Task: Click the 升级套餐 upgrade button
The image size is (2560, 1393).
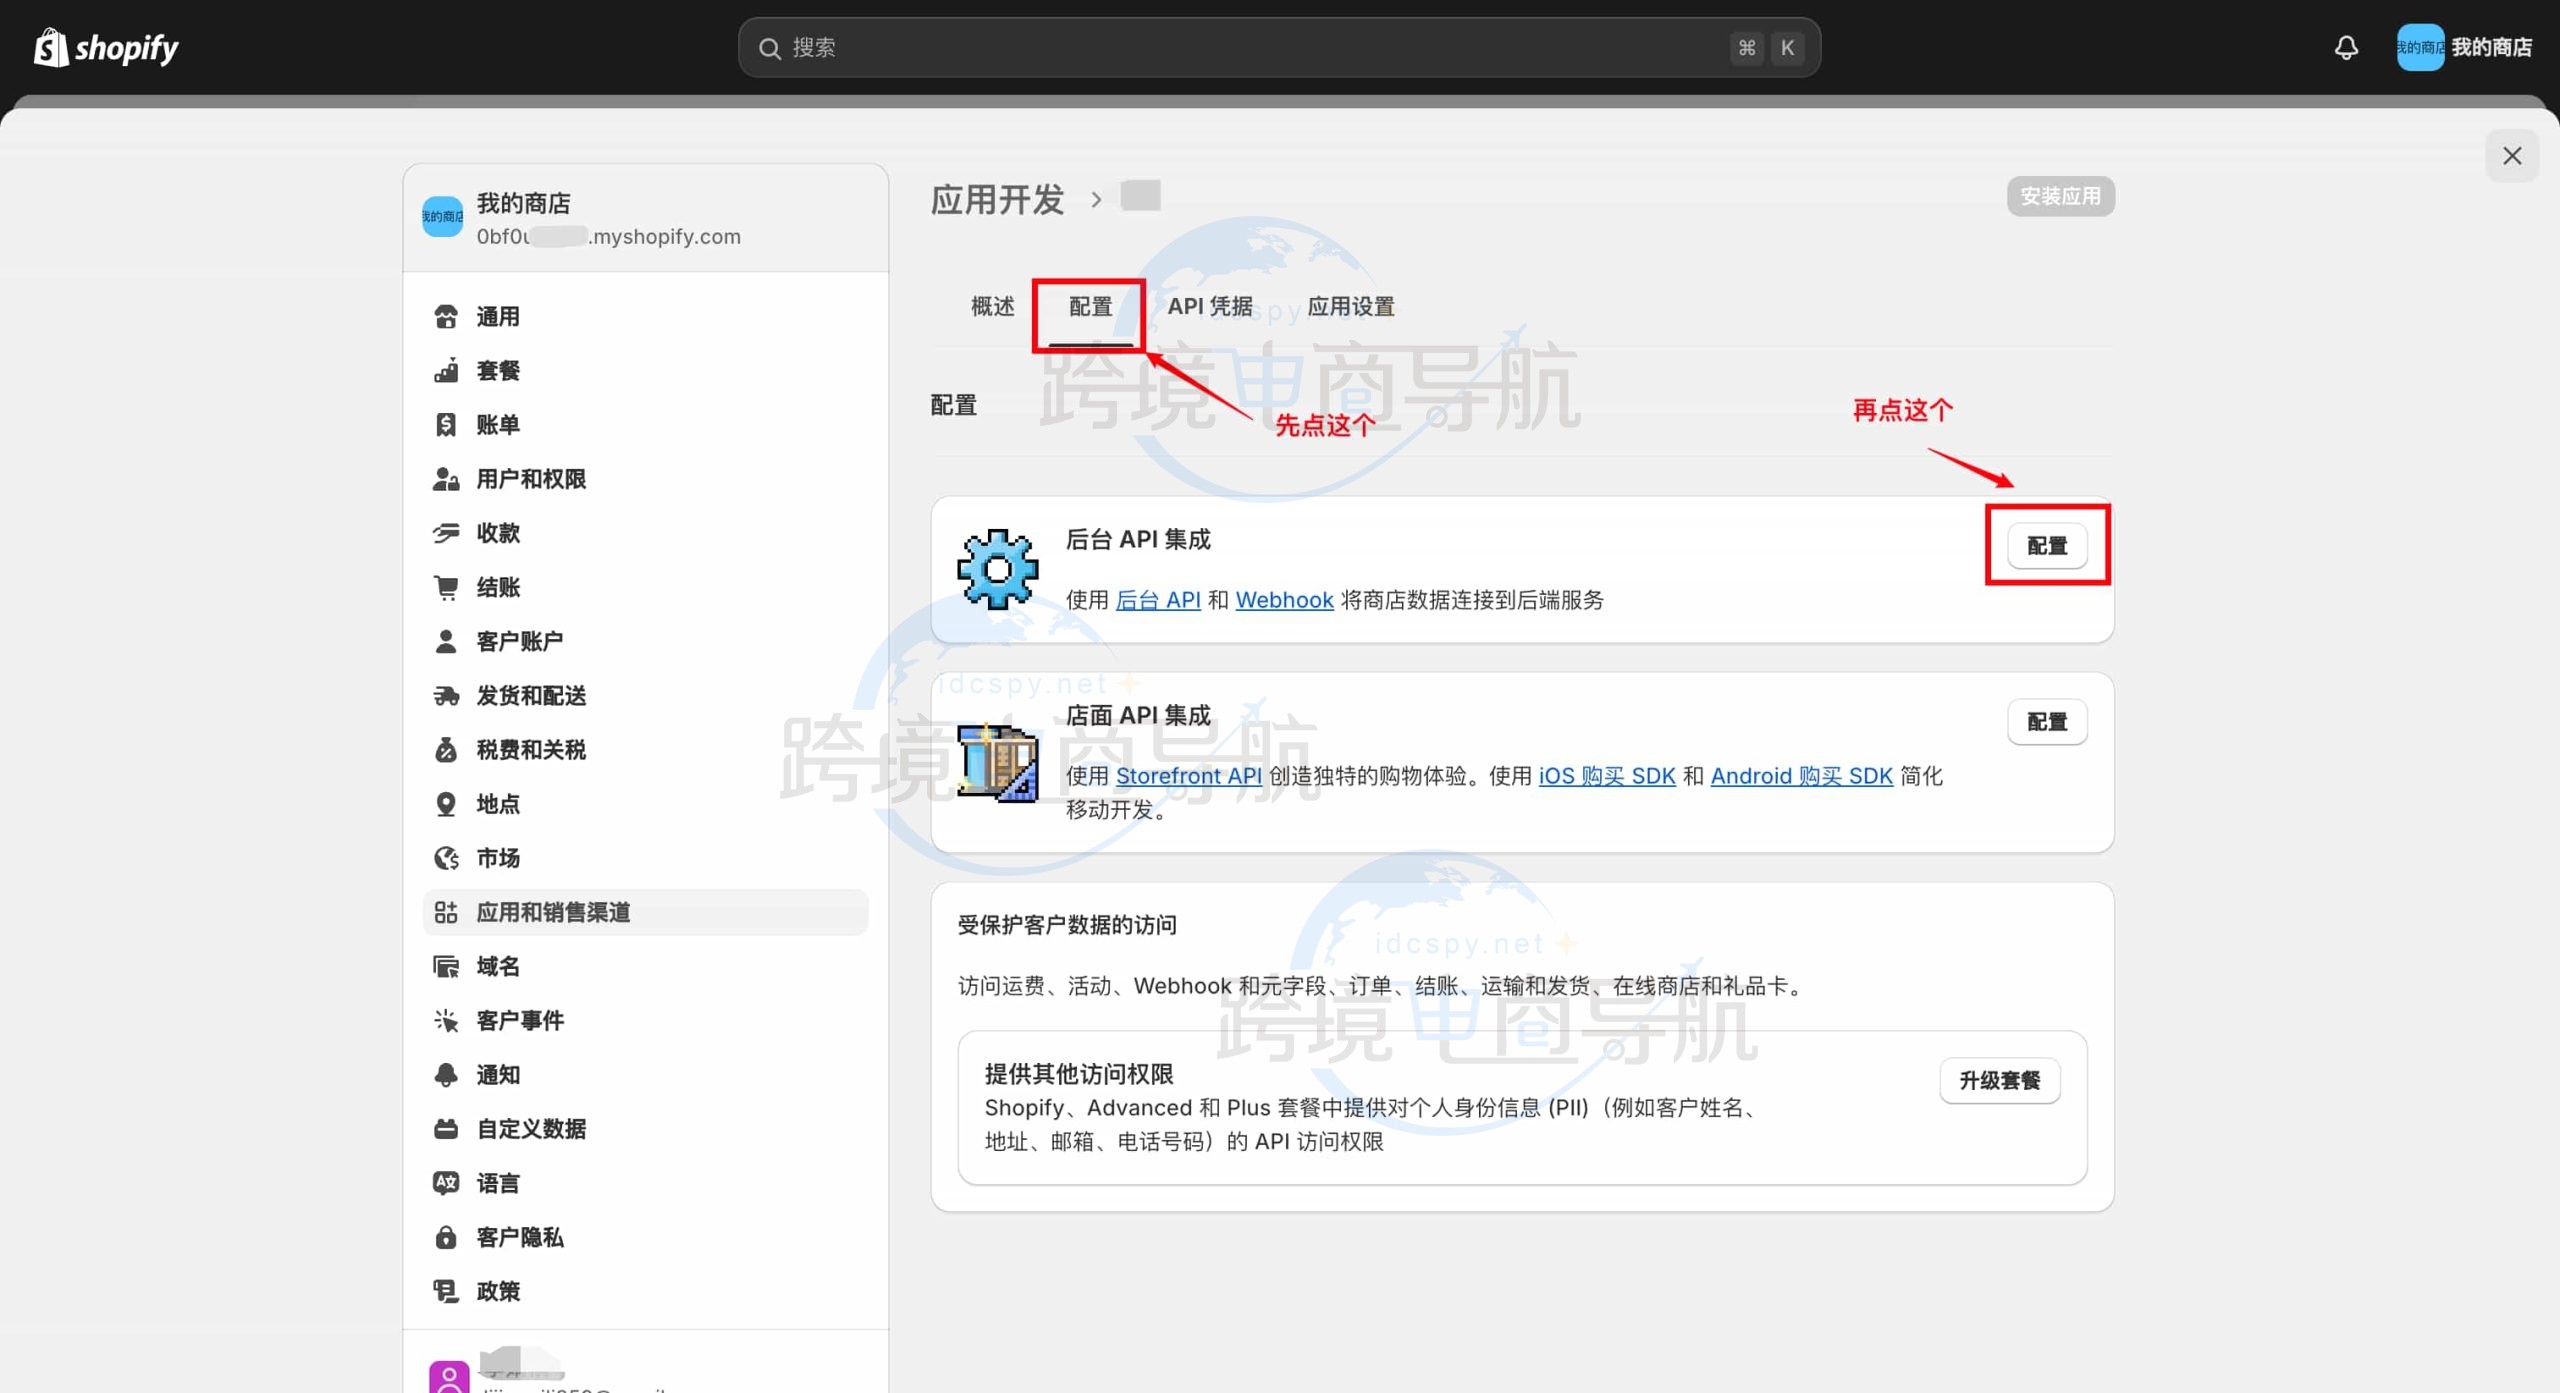Action: [x=1999, y=1081]
